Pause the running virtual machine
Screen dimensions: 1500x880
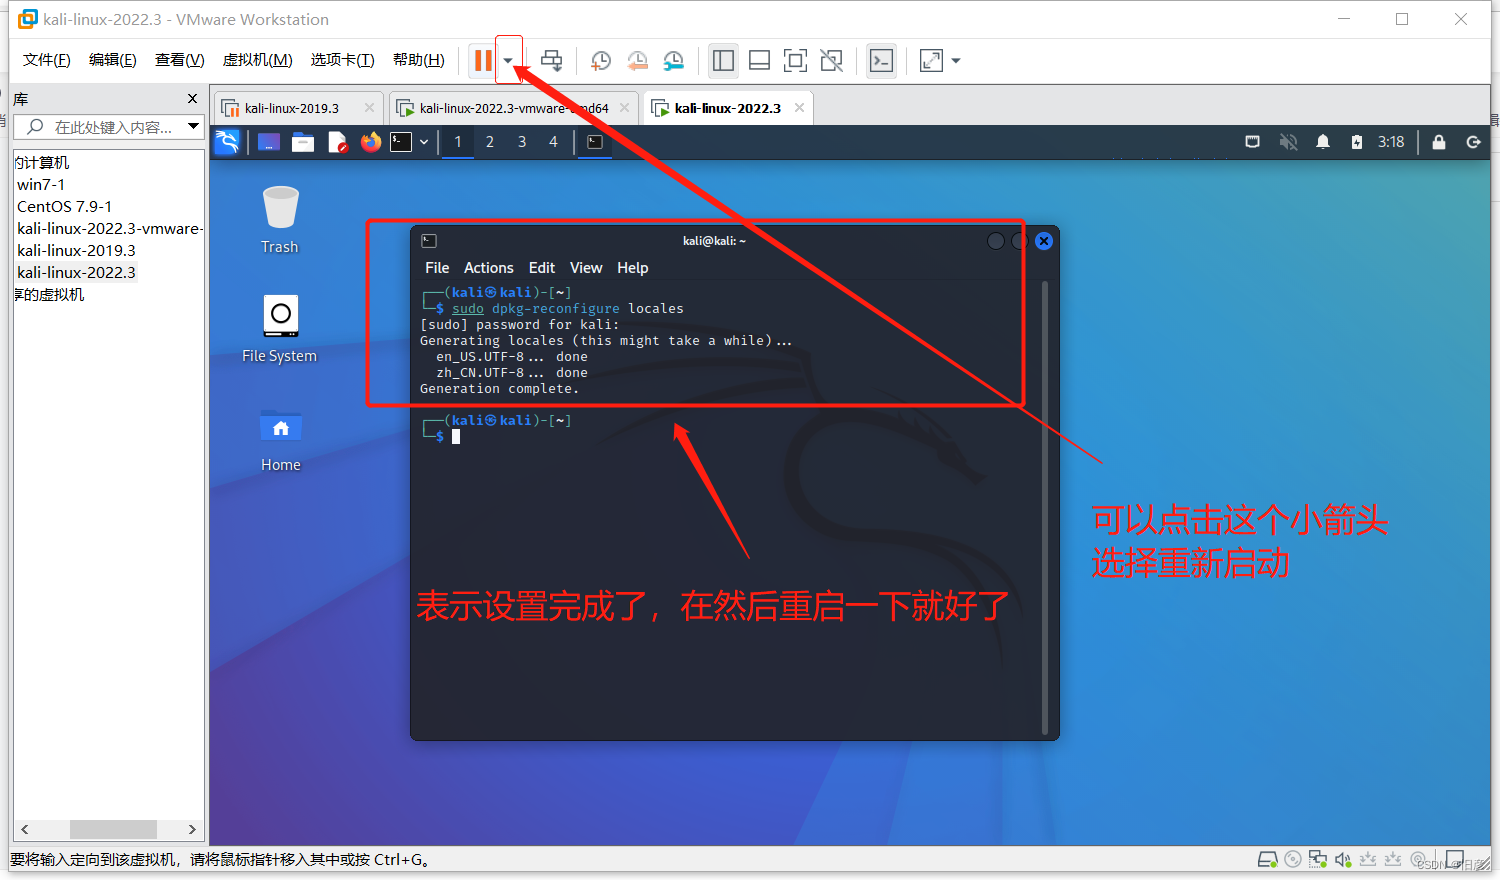tap(483, 60)
